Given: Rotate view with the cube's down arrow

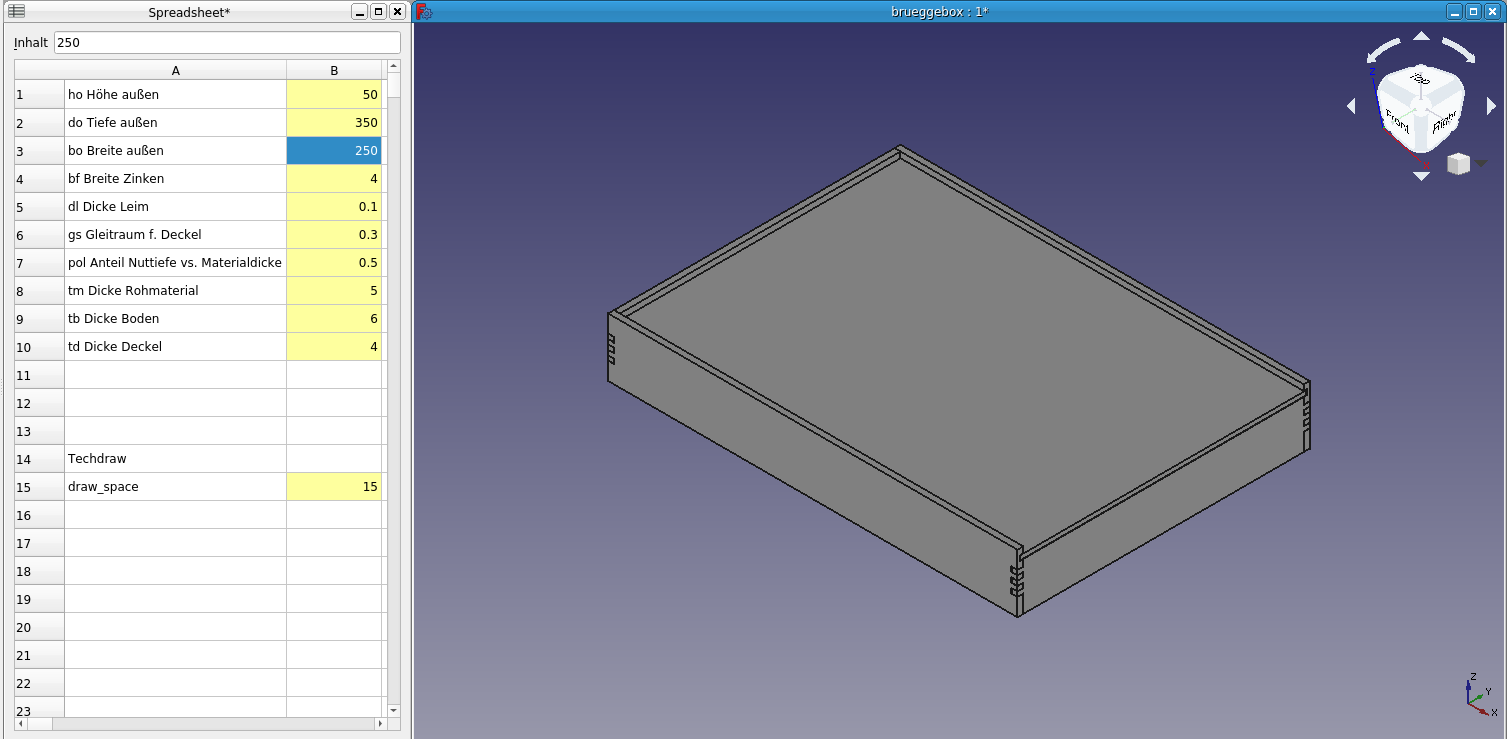Looking at the screenshot, I should click(x=1421, y=176).
